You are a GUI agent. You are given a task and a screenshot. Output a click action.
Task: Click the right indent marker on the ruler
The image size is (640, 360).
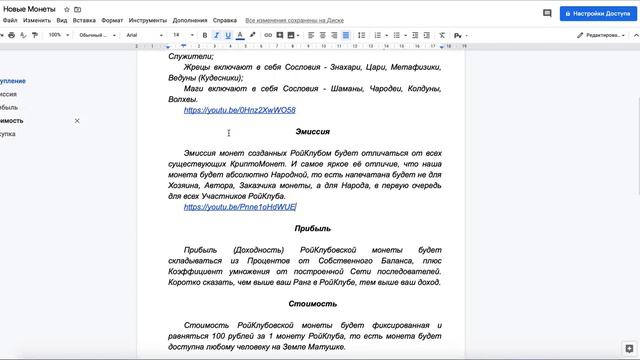coord(442,47)
